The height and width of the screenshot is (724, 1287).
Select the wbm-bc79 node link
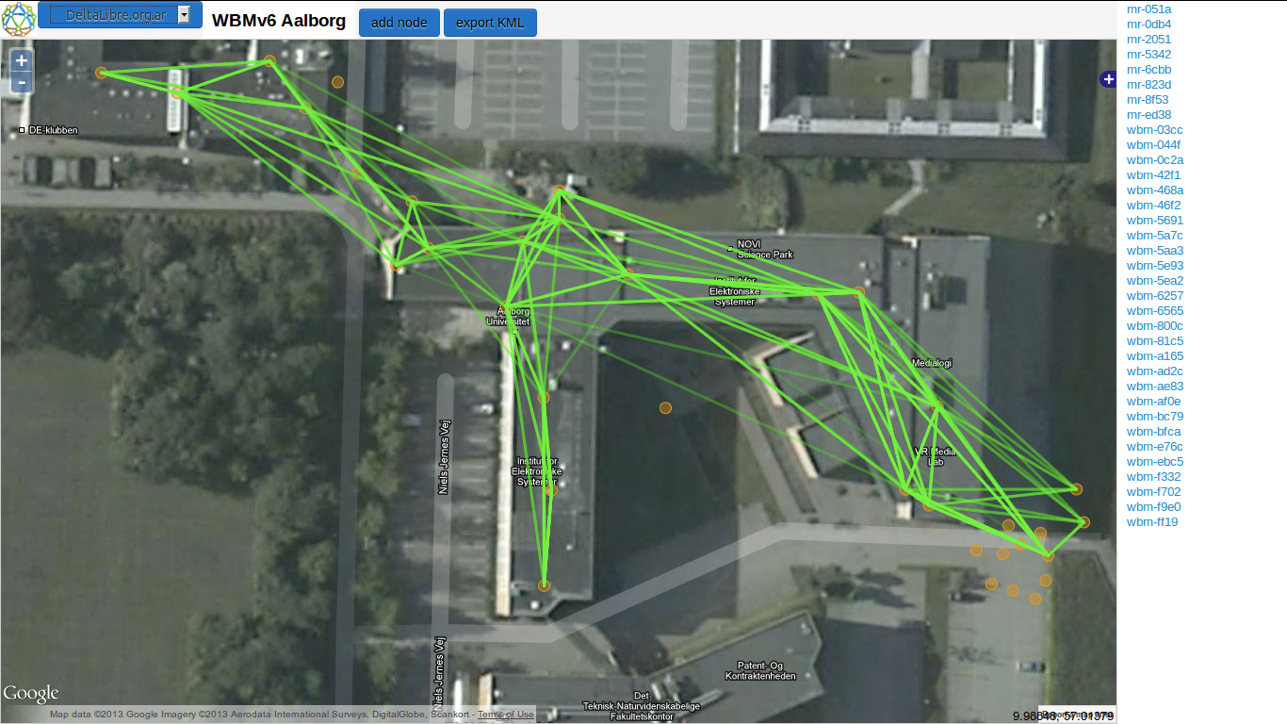coord(1154,416)
